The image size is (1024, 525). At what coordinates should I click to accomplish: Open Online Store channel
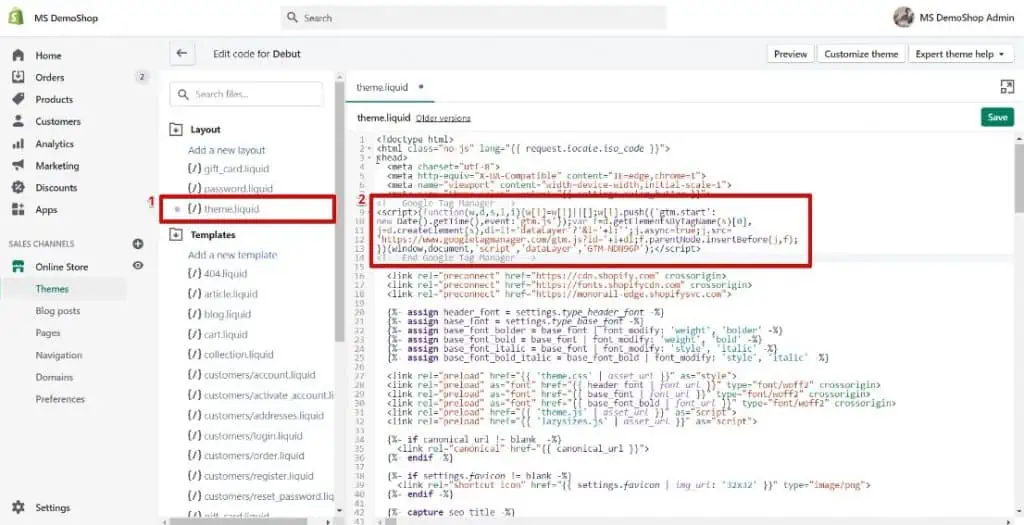click(62, 266)
